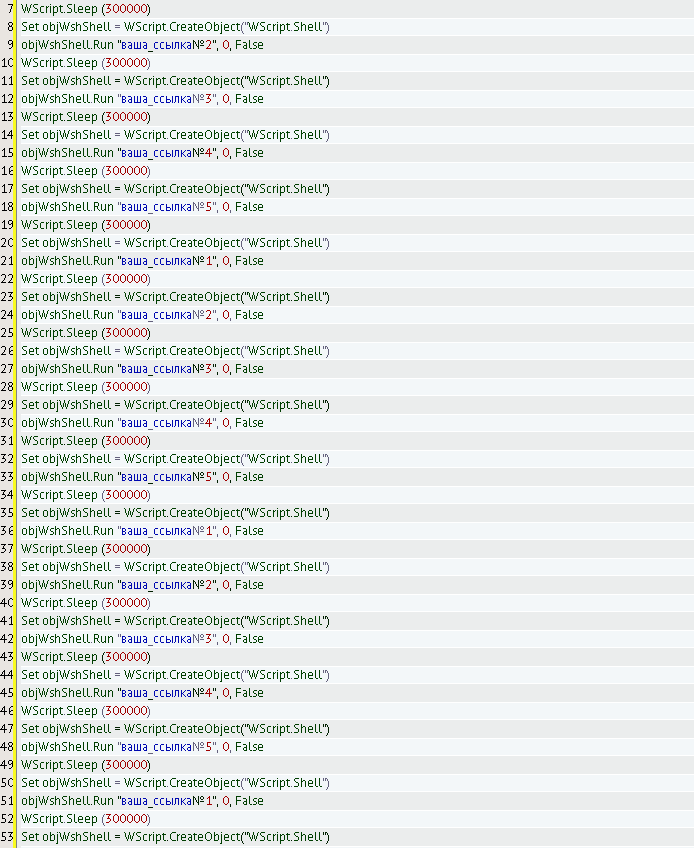The width and height of the screenshot is (694, 848).
Task: Click the False keyword on line 30
Action: tap(249, 422)
